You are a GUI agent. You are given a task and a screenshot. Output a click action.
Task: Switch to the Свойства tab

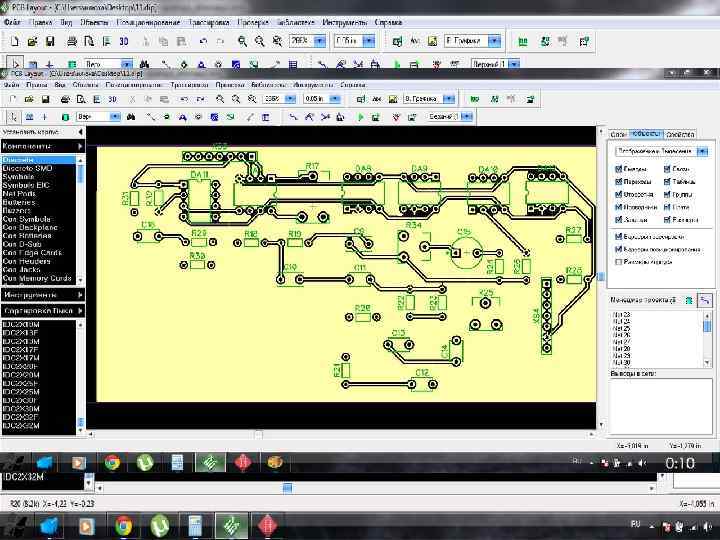[680, 134]
